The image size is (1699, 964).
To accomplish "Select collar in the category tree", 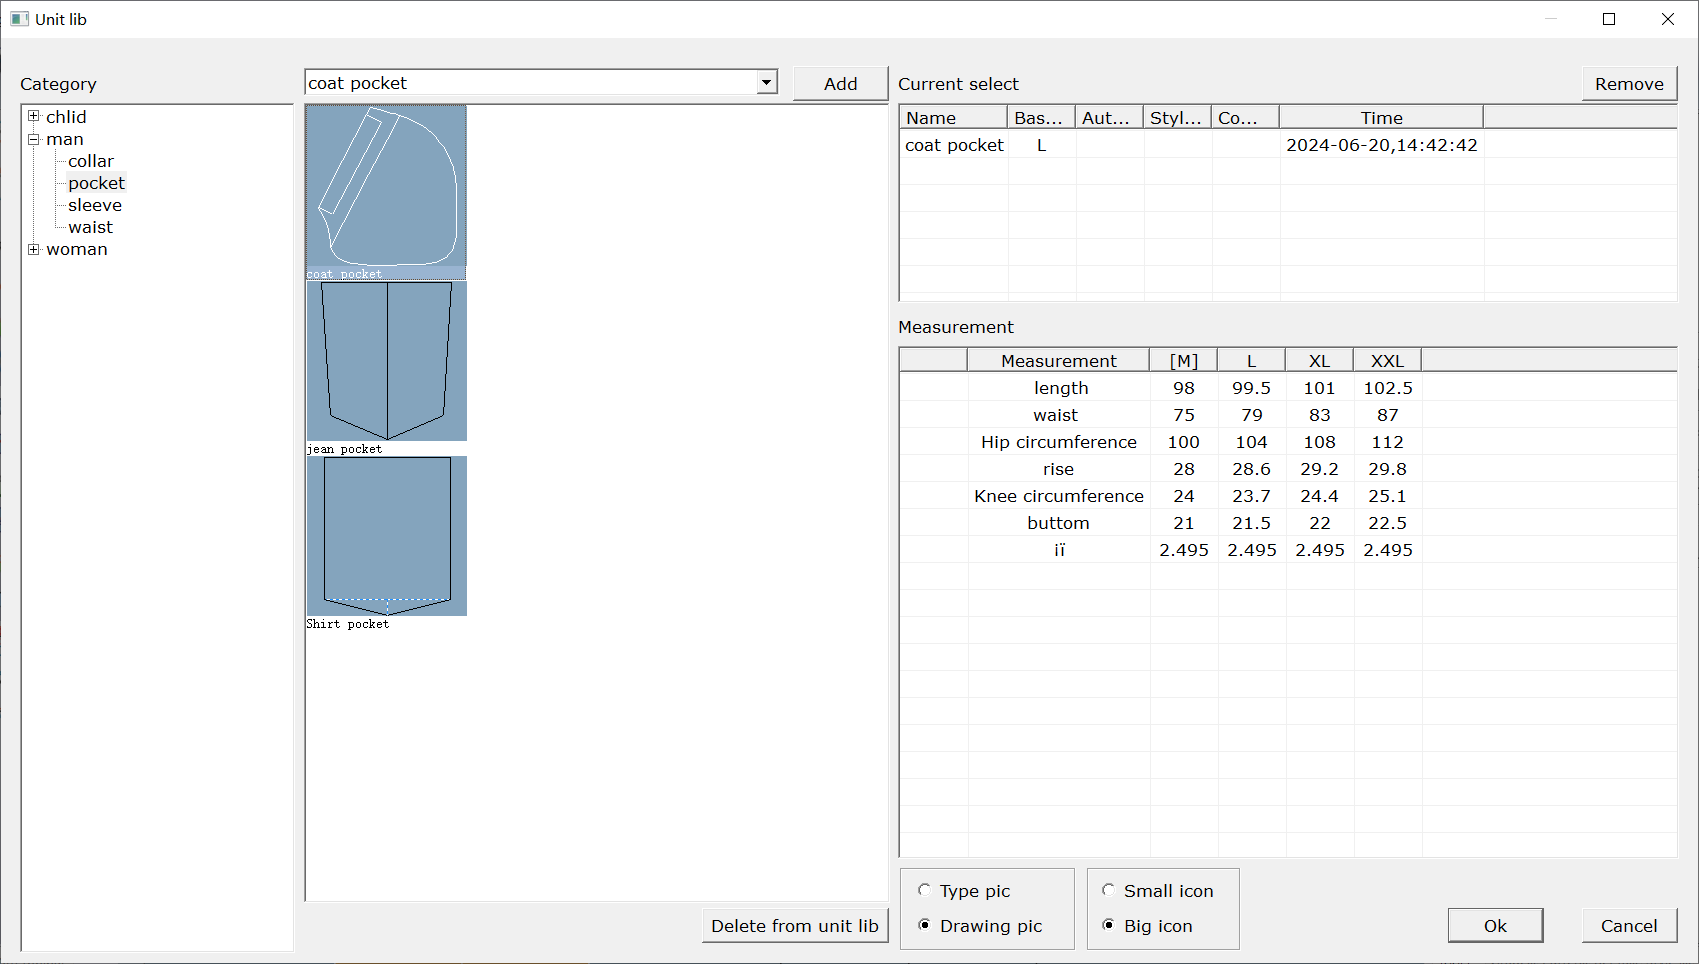I will point(91,161).
